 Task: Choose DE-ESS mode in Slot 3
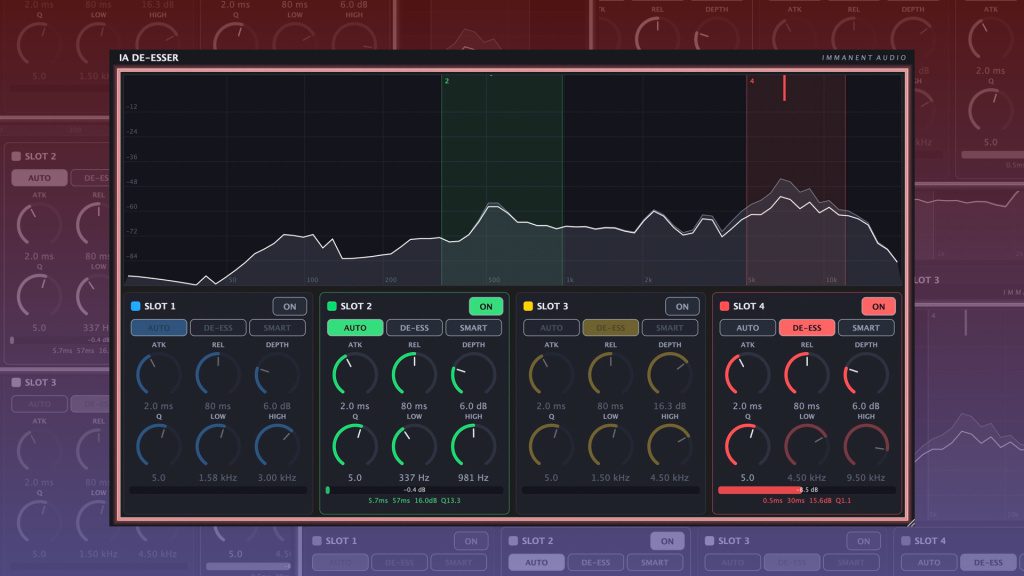click(611, 328)
